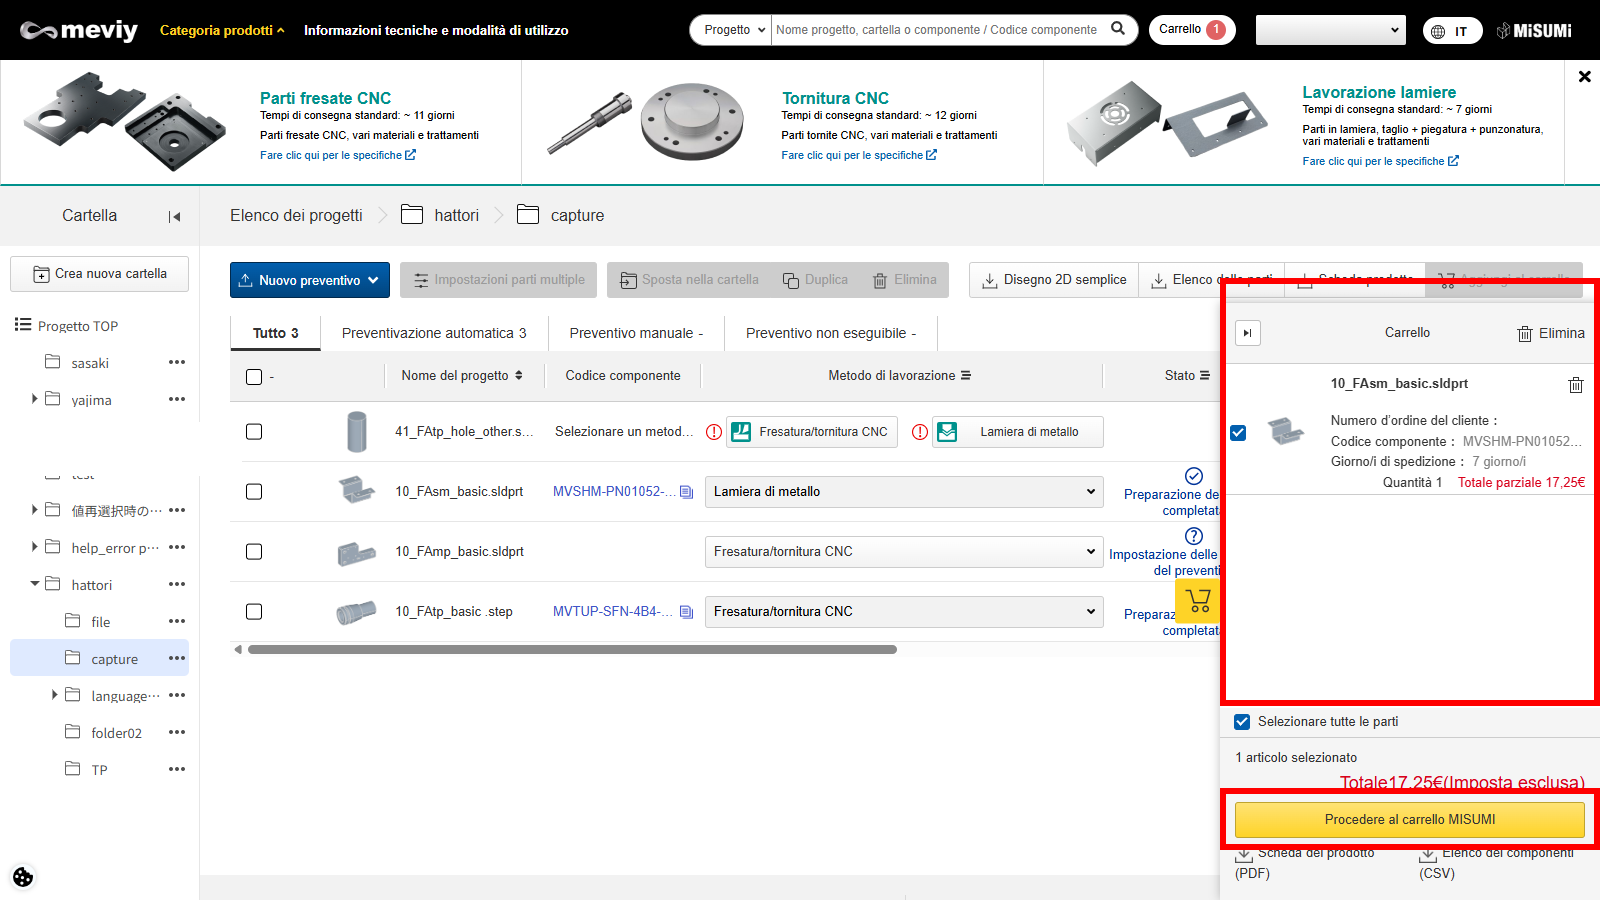Collapse the Carrello side panel
This screenshot has height=900, width=1600.
(1247, 333)
